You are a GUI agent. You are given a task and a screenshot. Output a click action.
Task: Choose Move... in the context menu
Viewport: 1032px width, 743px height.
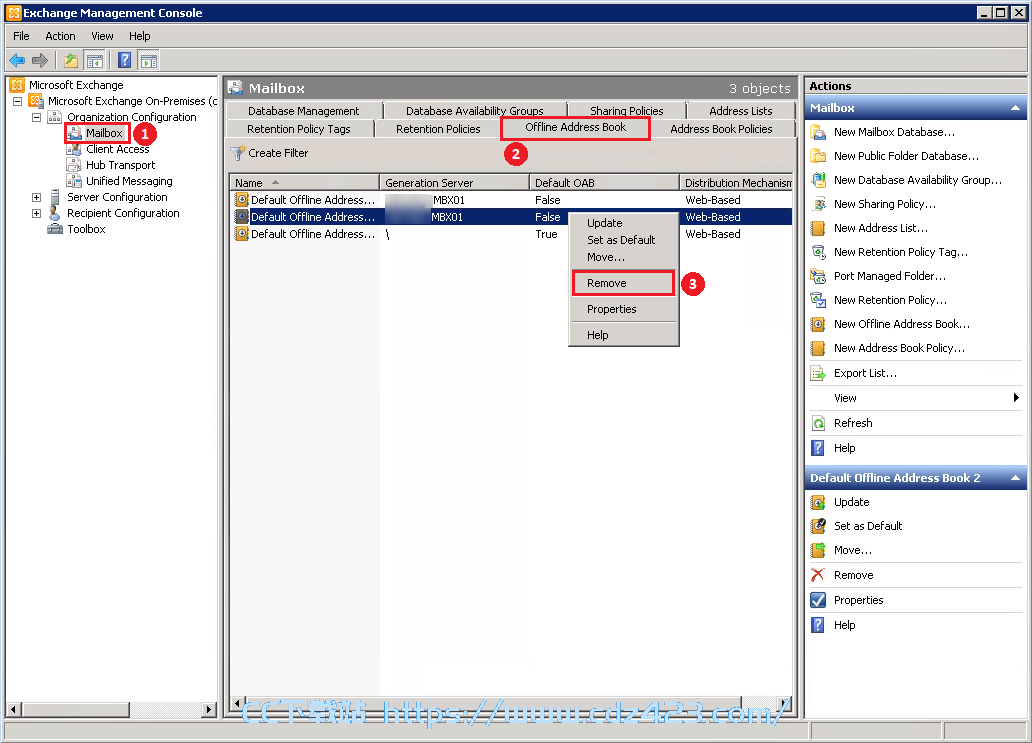623,257
